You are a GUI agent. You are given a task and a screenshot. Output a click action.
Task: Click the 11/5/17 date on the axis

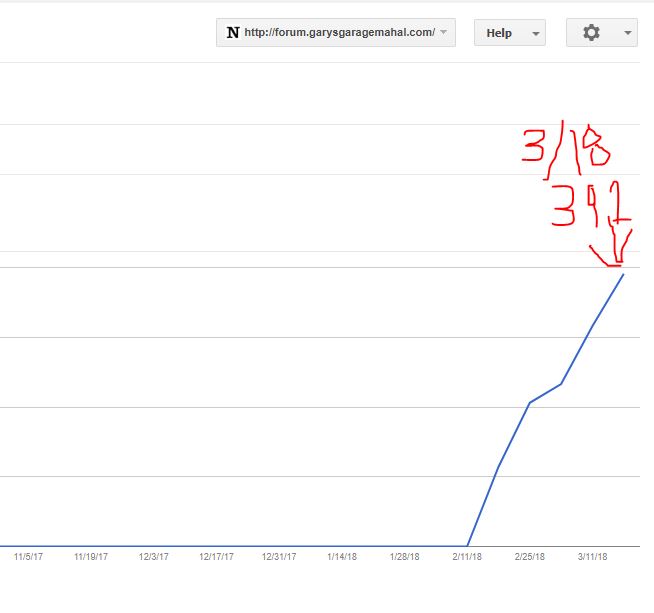tap(28, 556)
